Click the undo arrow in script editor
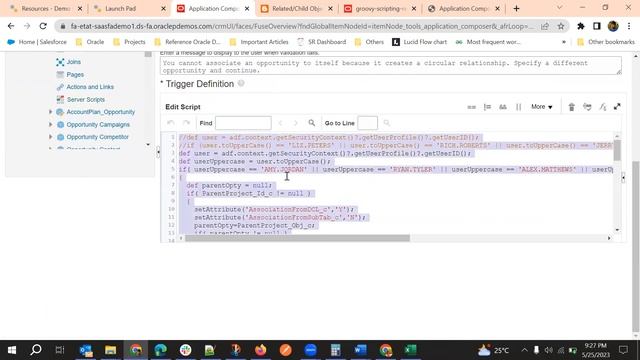This screenshot has height=360, width=640. click(171, 123)
